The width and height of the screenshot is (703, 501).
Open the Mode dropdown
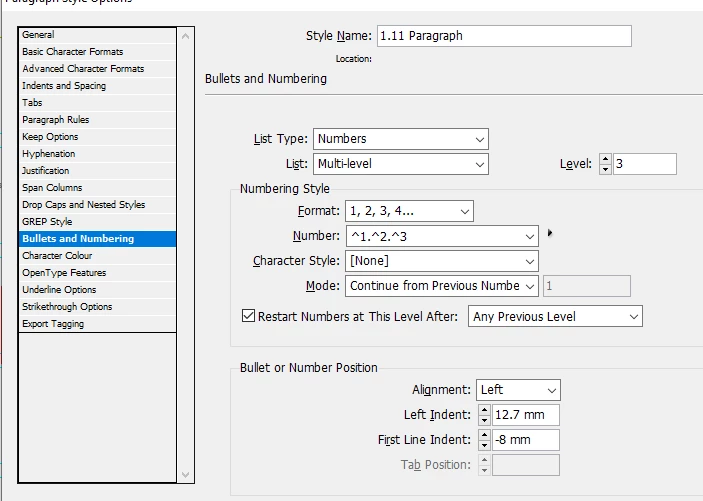pyautogui.click(x=442, y=286)
